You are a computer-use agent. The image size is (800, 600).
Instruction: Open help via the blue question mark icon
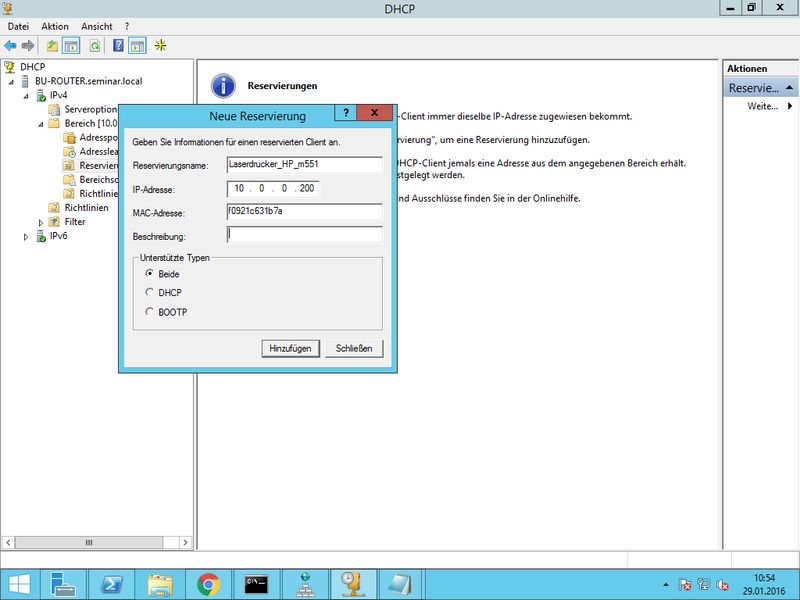point(119,46)
